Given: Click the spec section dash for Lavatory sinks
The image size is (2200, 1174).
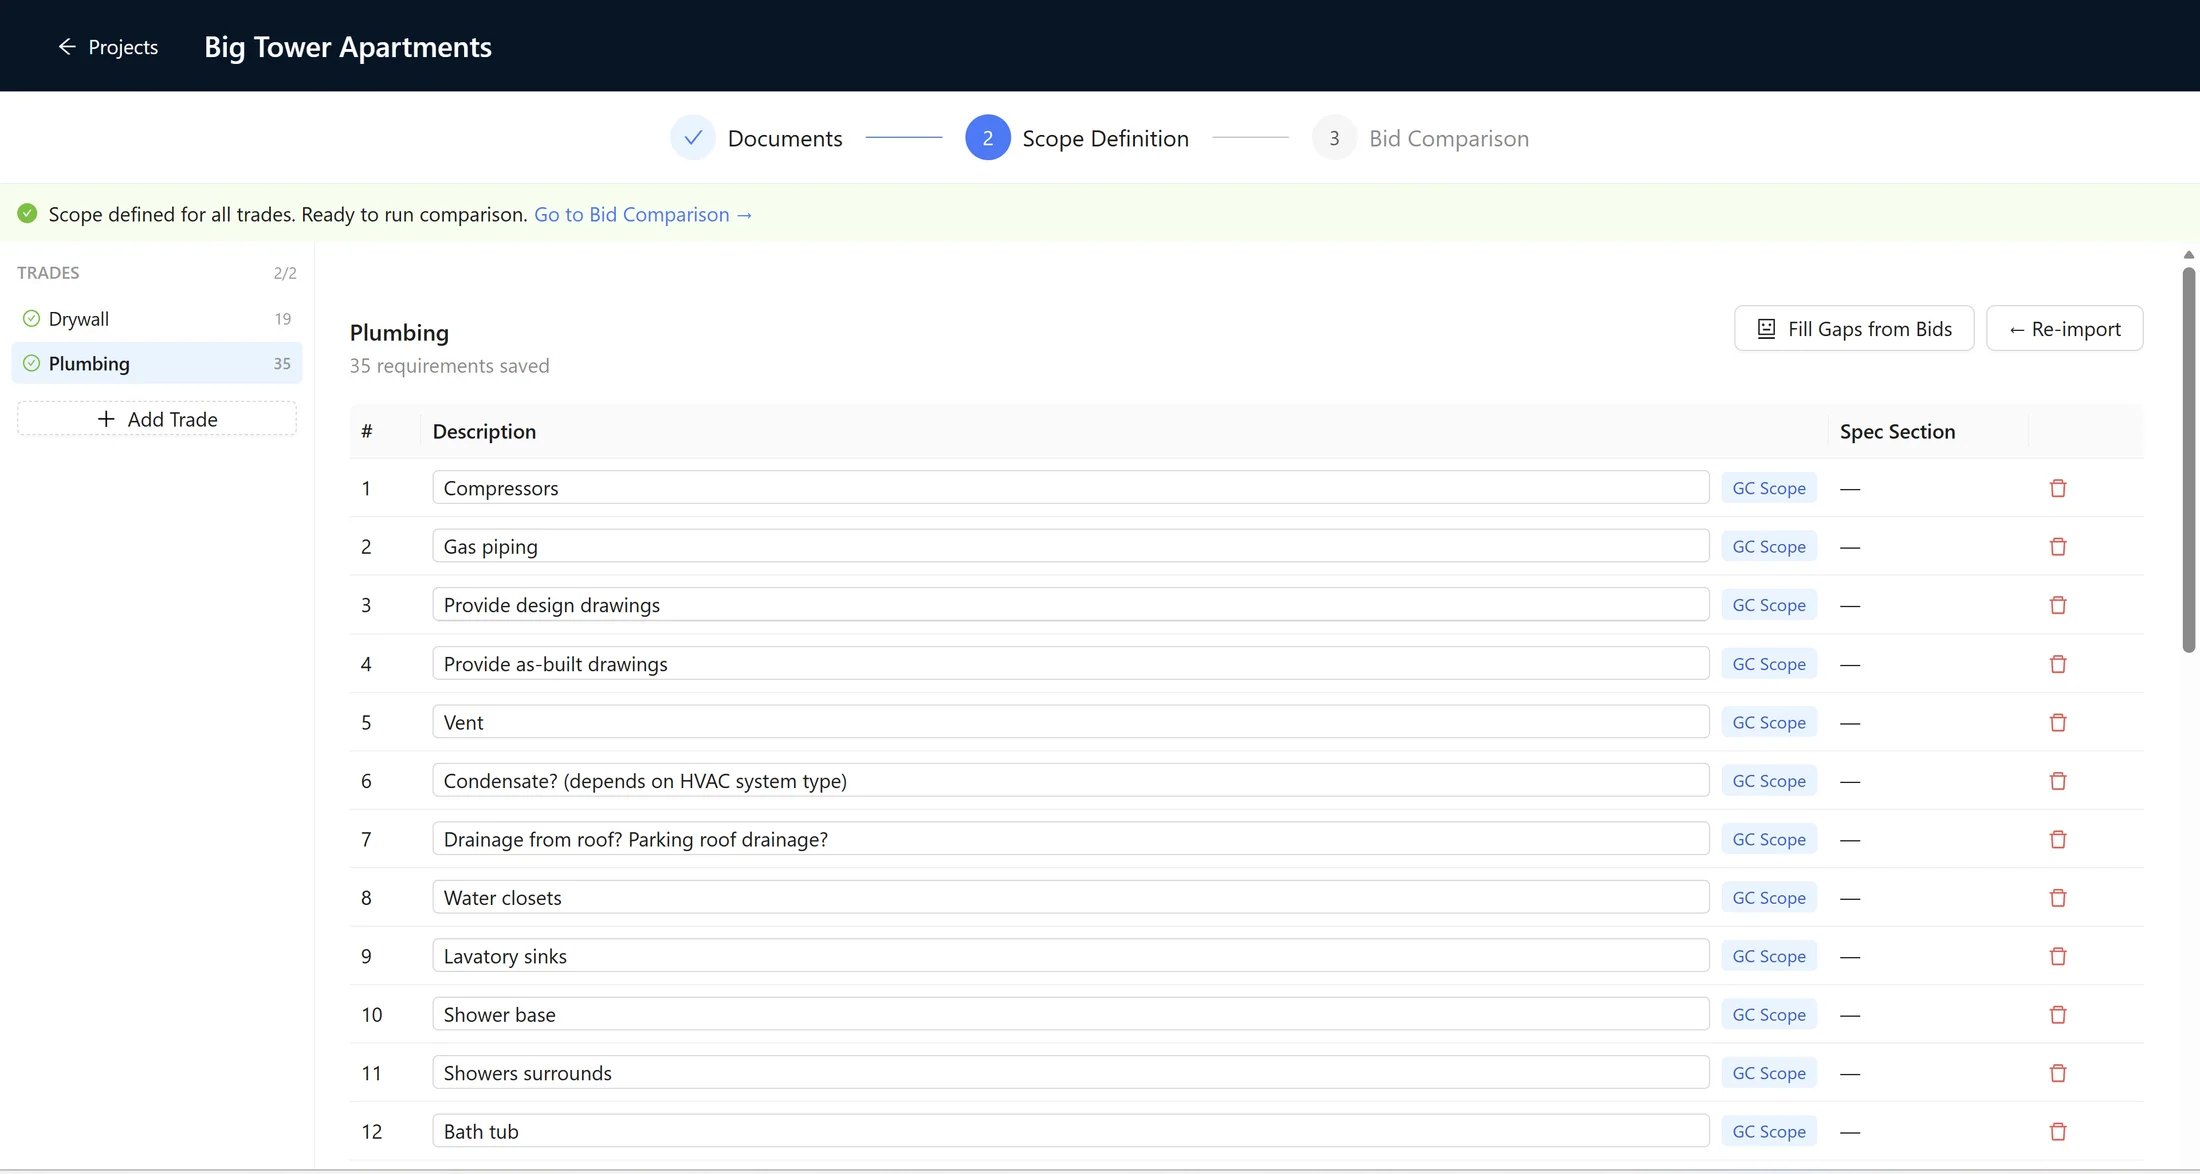Looking at the screenshot, I should point(1850,957).
